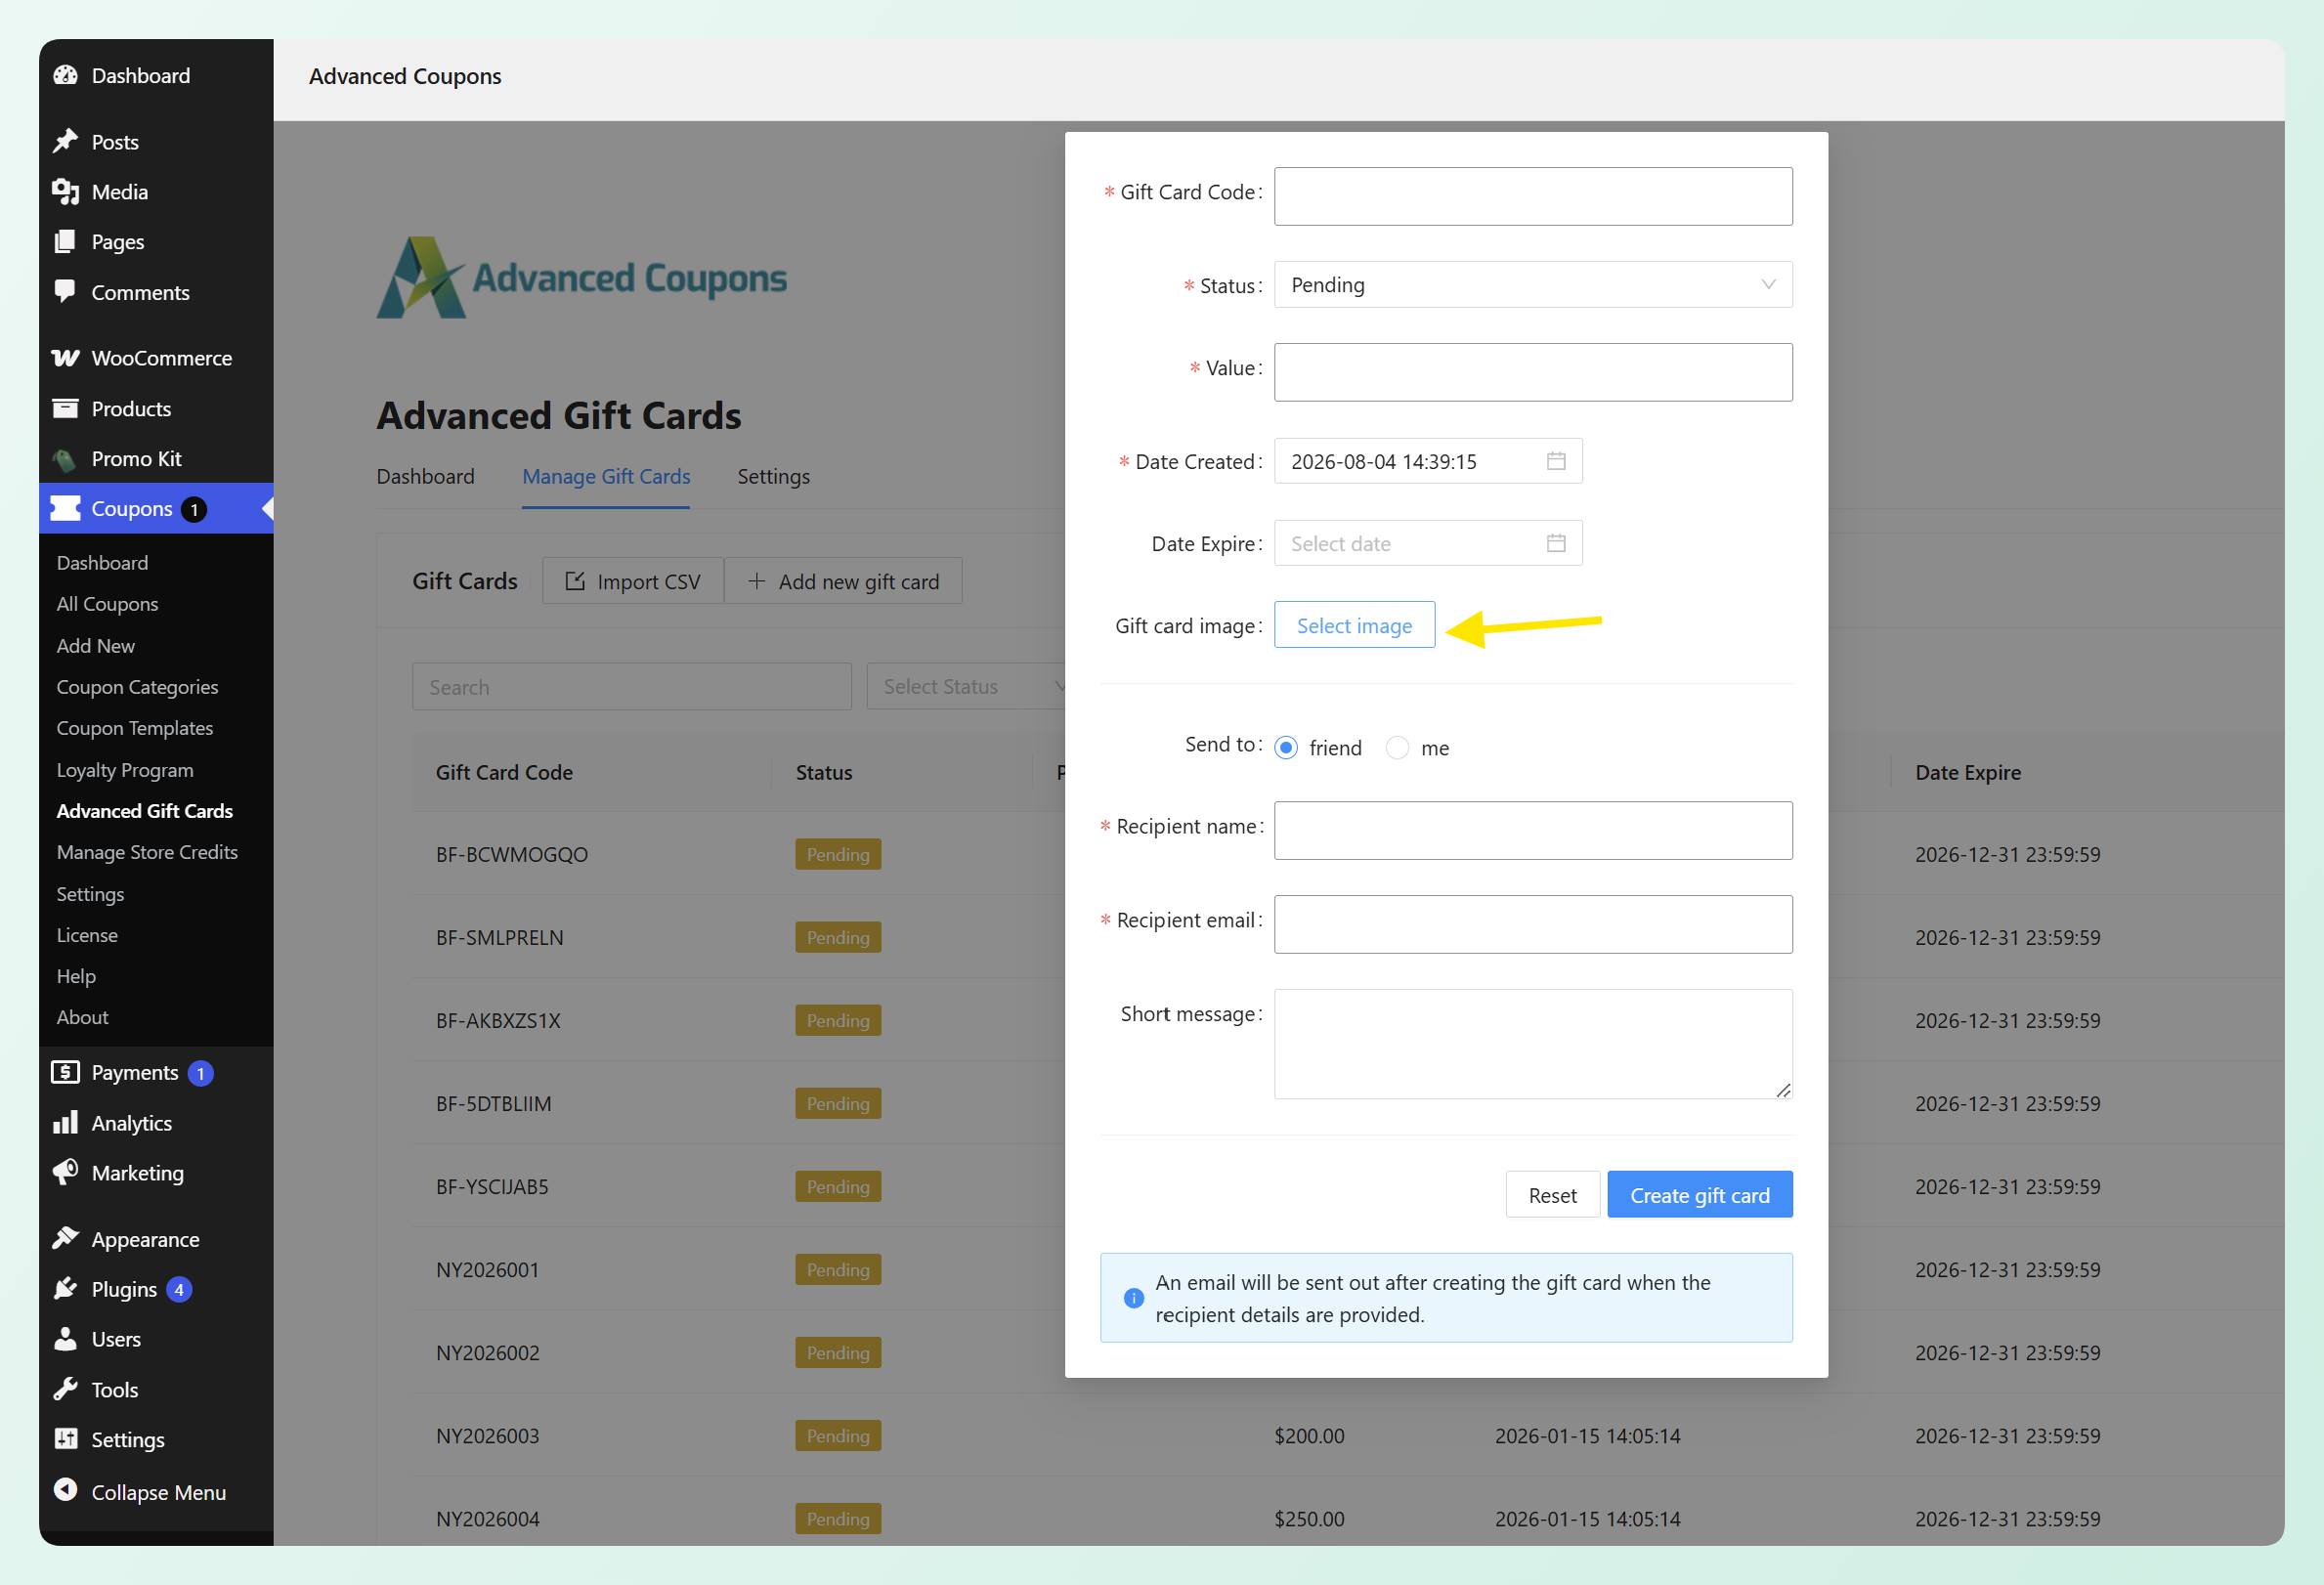Open the Select Status filter dropdown
The width and height of the screenshot is (2324, 1585).
966,686
